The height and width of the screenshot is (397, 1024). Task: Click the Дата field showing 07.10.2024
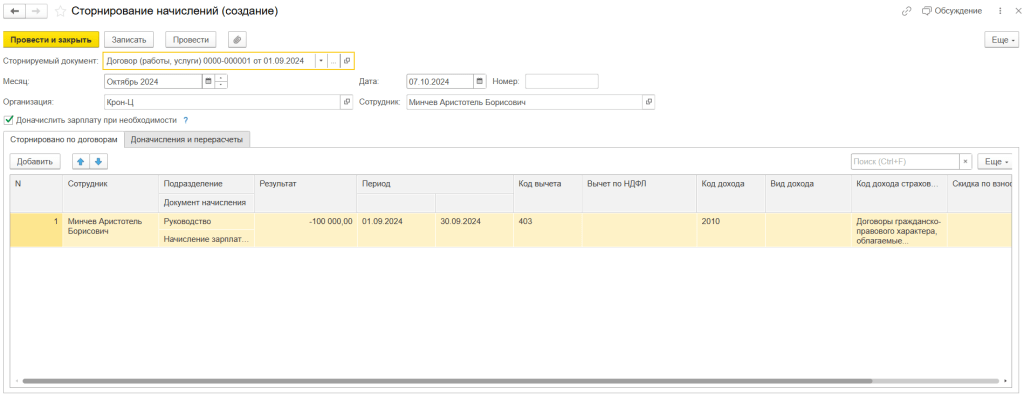(x=440, y=82)
